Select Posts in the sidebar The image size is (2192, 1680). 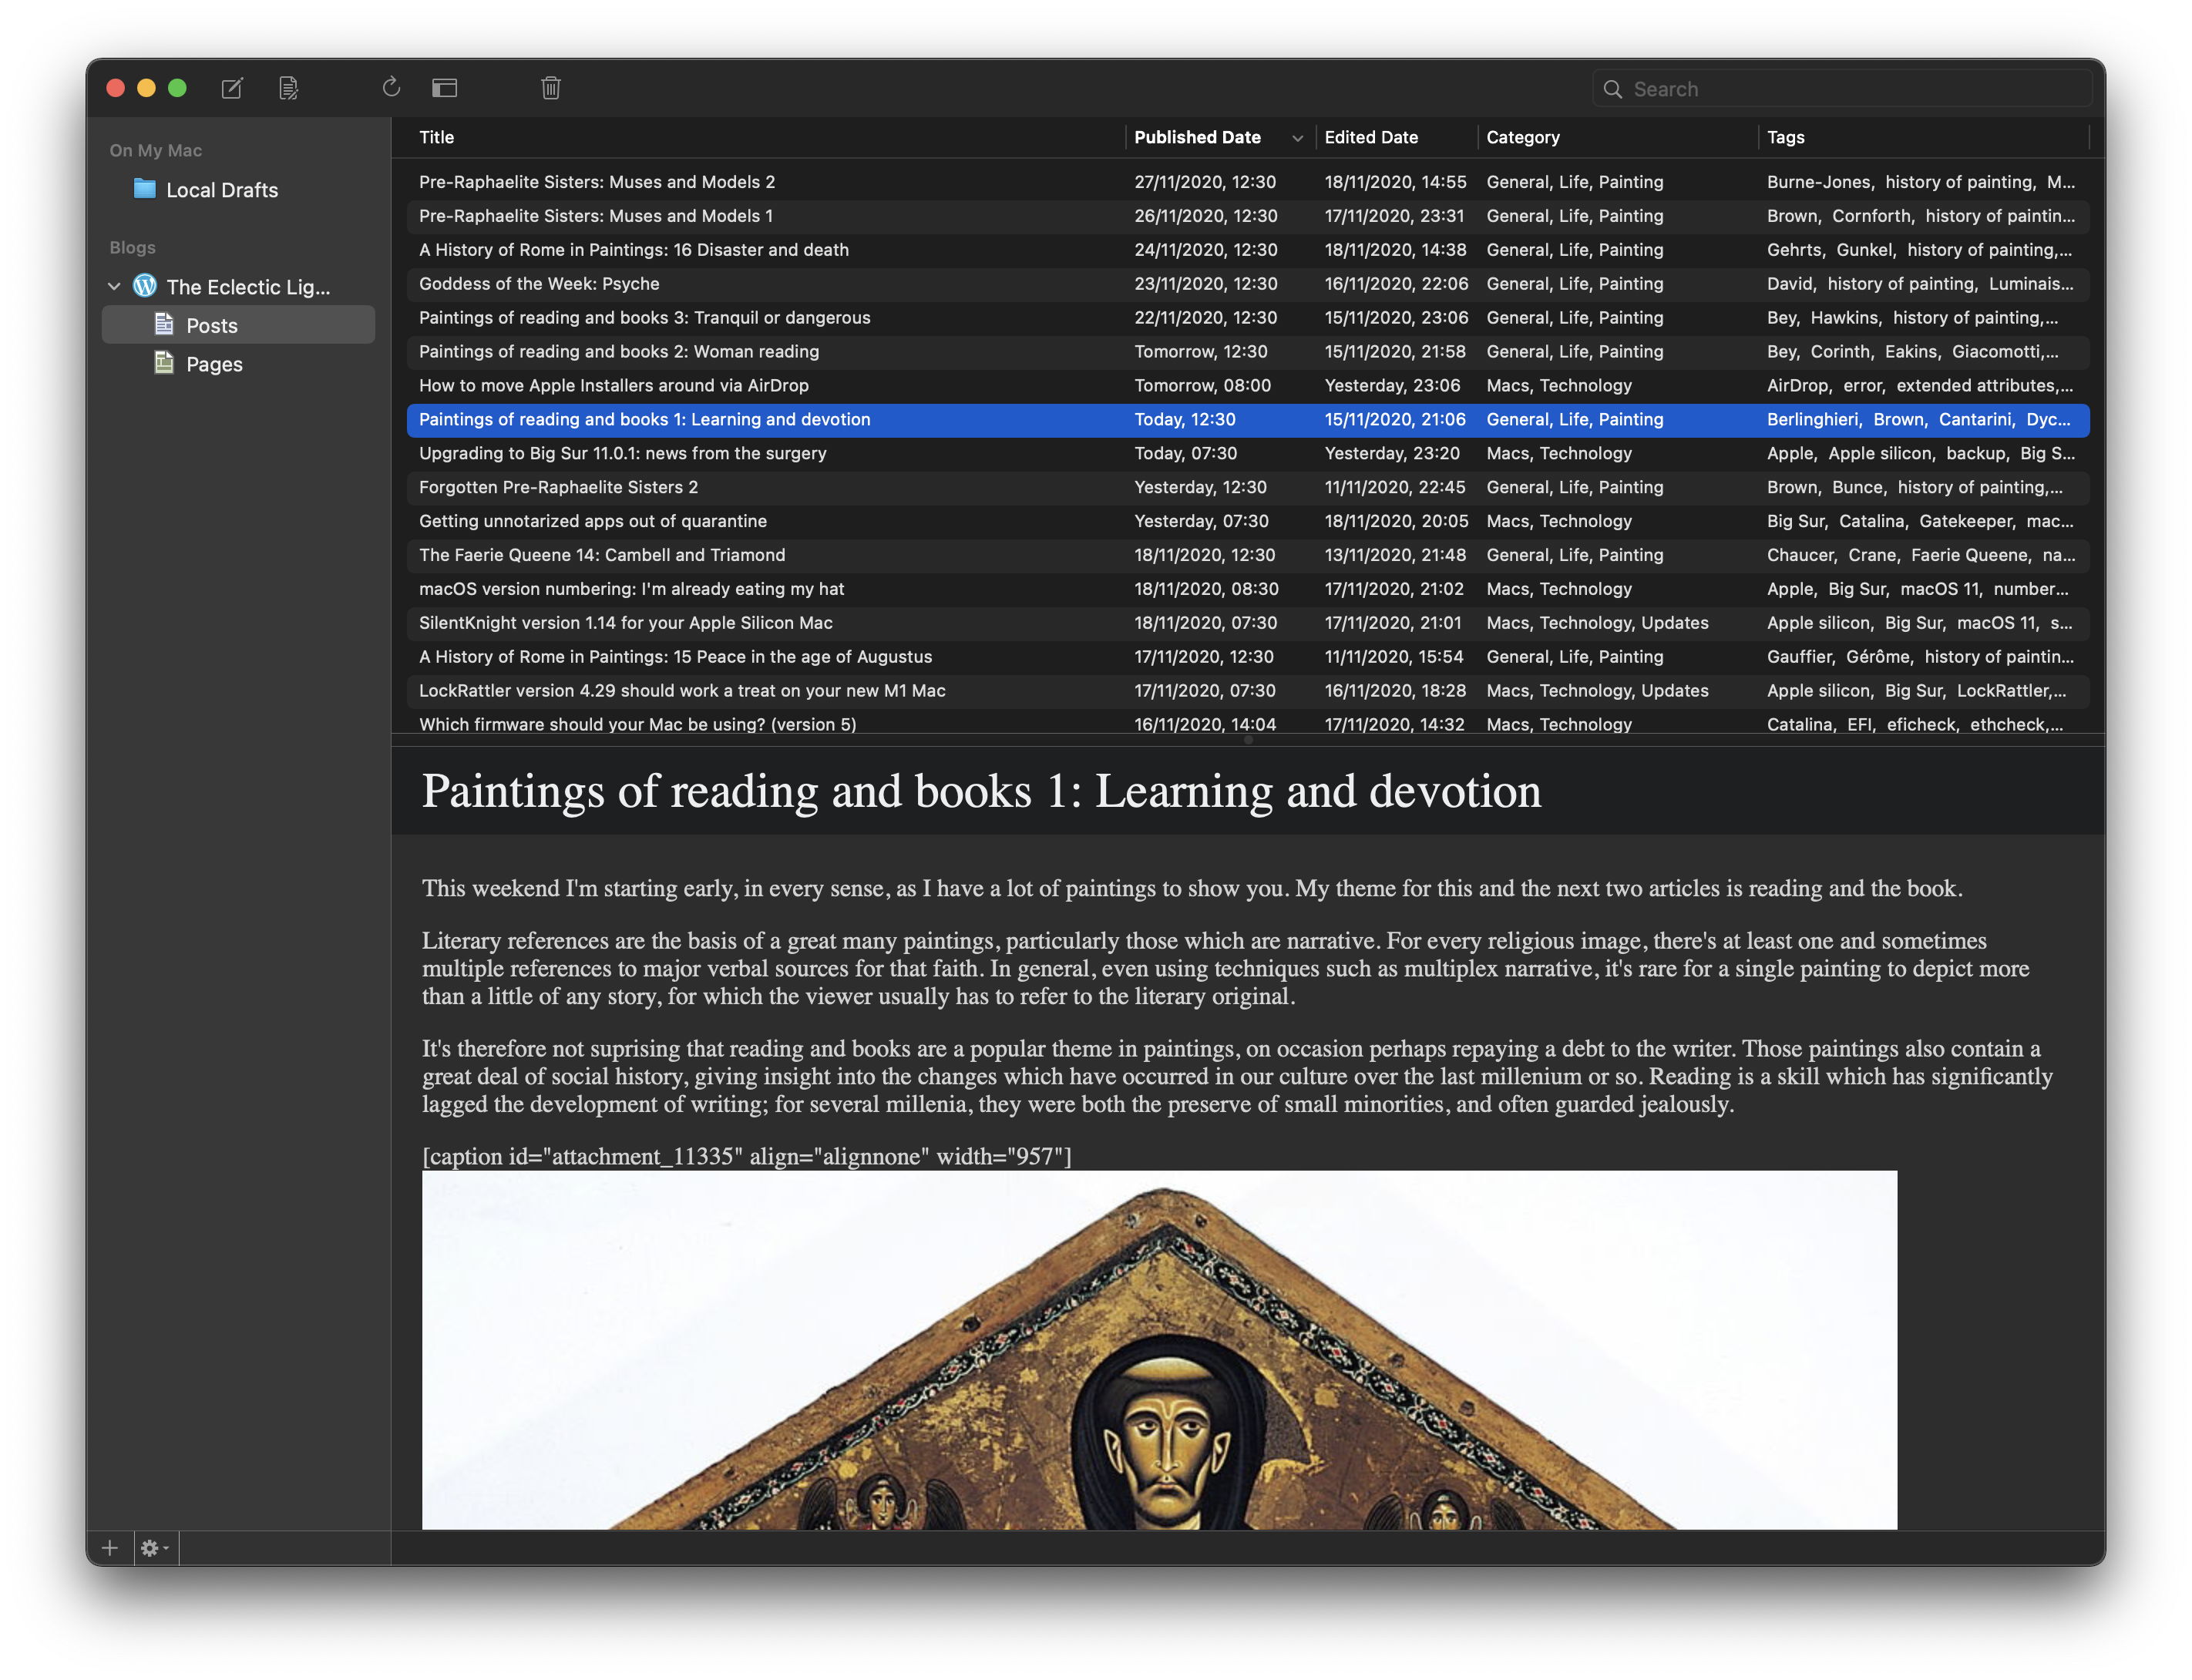[211, 325]
